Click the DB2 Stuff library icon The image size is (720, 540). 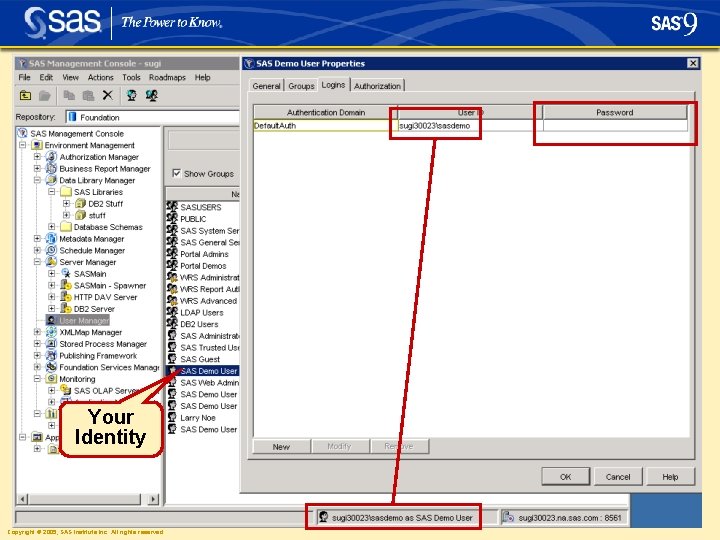point(81,203)
